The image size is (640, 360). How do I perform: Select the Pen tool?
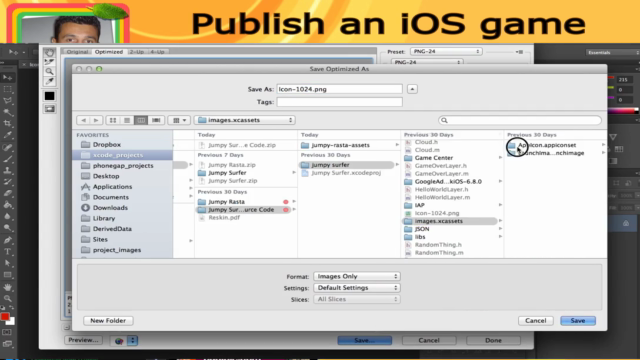point(7,240)
